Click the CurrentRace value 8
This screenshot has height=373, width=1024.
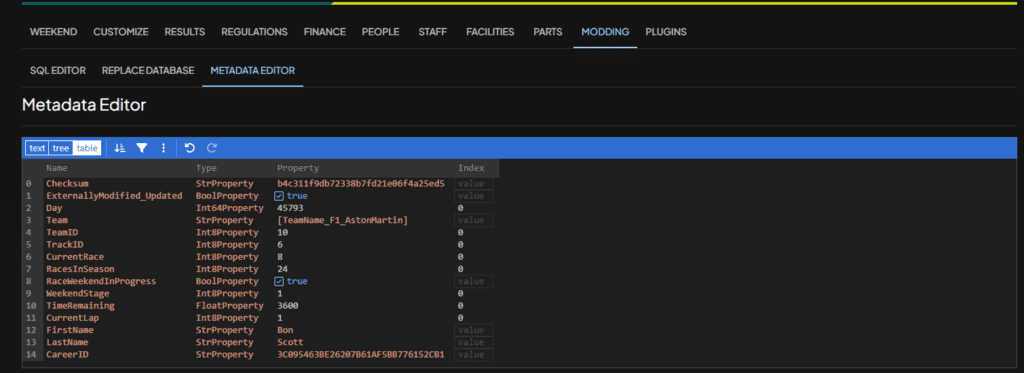[280, 257]
